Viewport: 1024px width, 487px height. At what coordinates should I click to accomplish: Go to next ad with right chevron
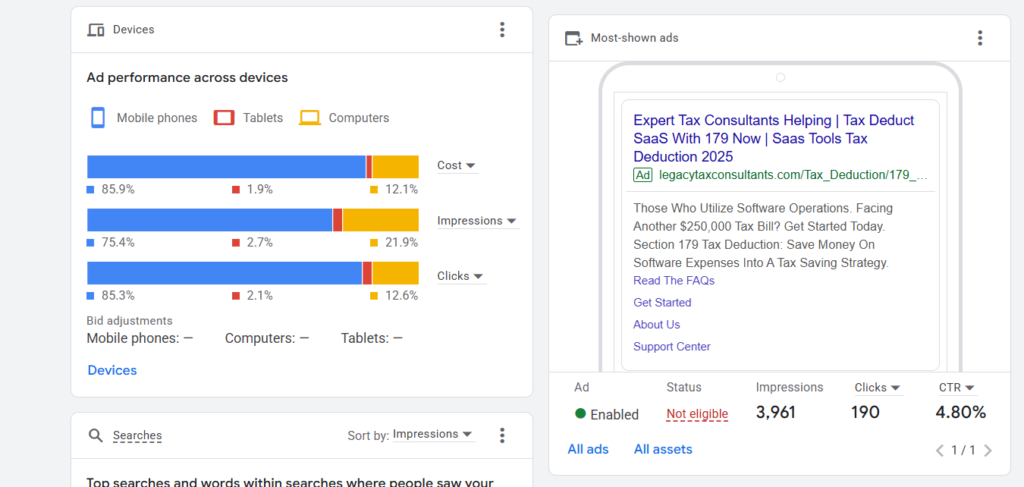[x=987, y=450]
